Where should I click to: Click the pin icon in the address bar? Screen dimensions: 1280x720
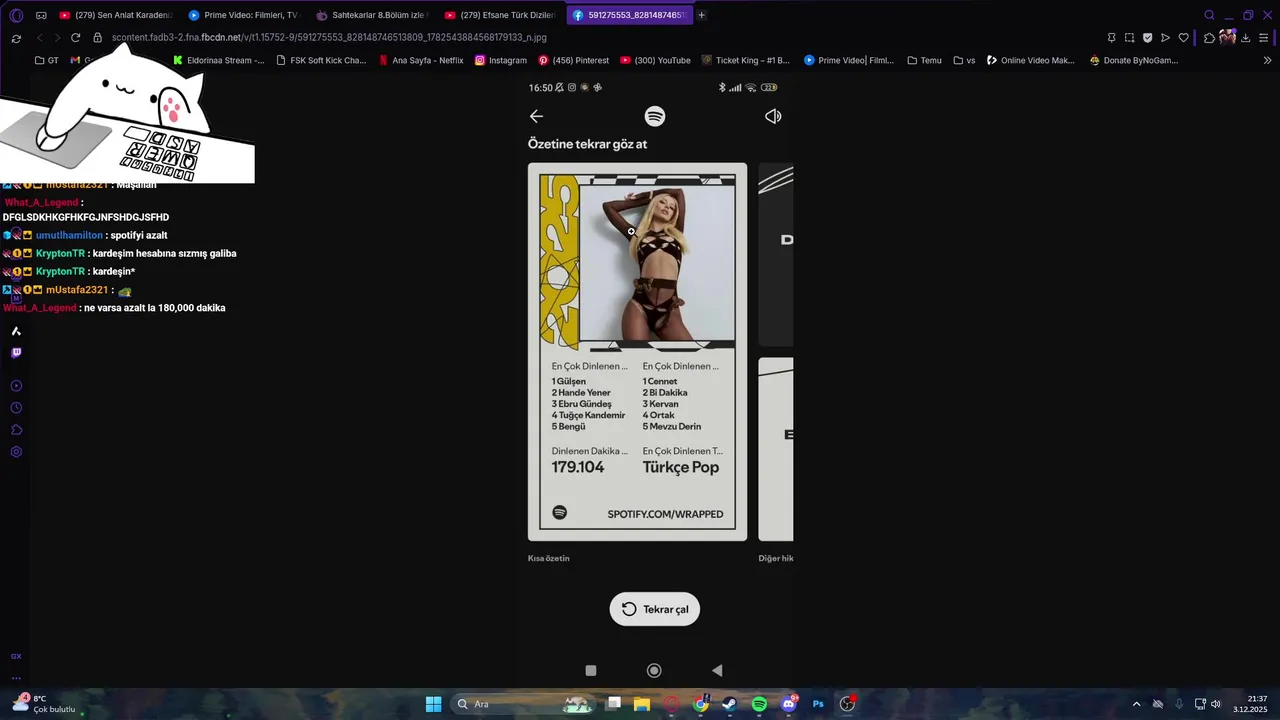coord(1111,38)
